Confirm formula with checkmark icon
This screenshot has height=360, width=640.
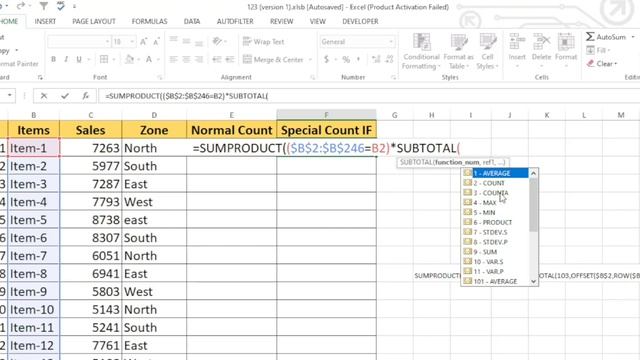click(64, 96)
